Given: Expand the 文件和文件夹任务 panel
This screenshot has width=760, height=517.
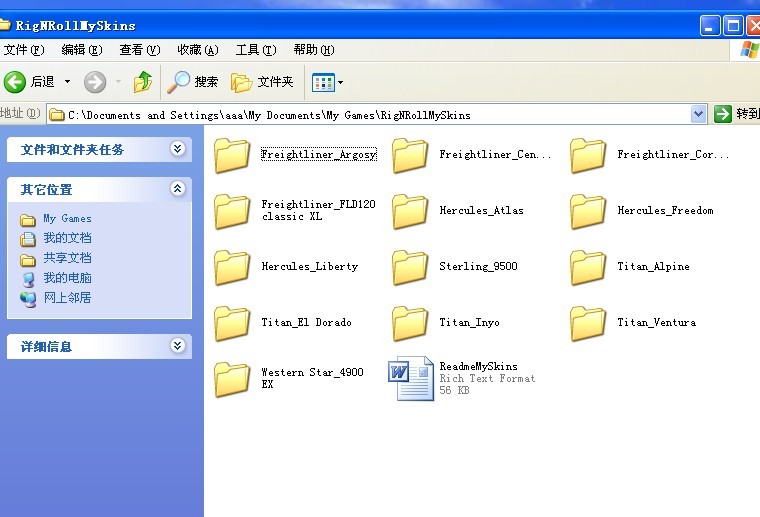Looking at the screenshot, I should [178, 149].
